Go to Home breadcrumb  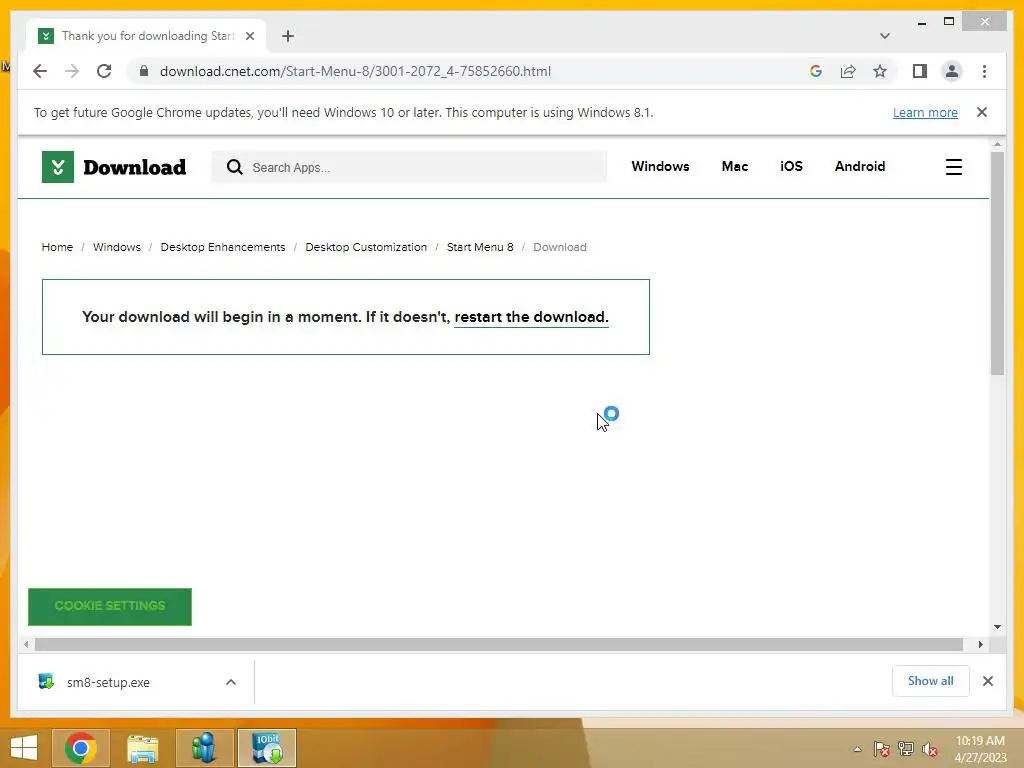(x=57, y=247)
